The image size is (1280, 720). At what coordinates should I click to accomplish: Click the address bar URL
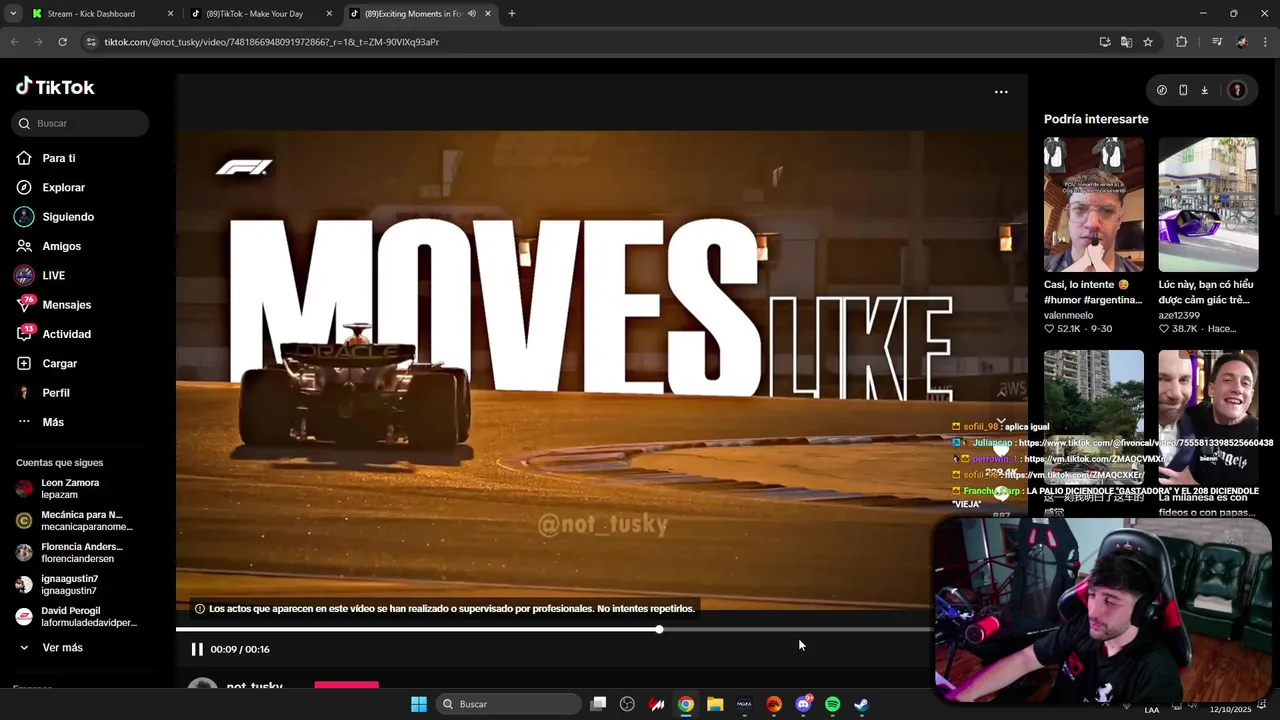point(271,42)
